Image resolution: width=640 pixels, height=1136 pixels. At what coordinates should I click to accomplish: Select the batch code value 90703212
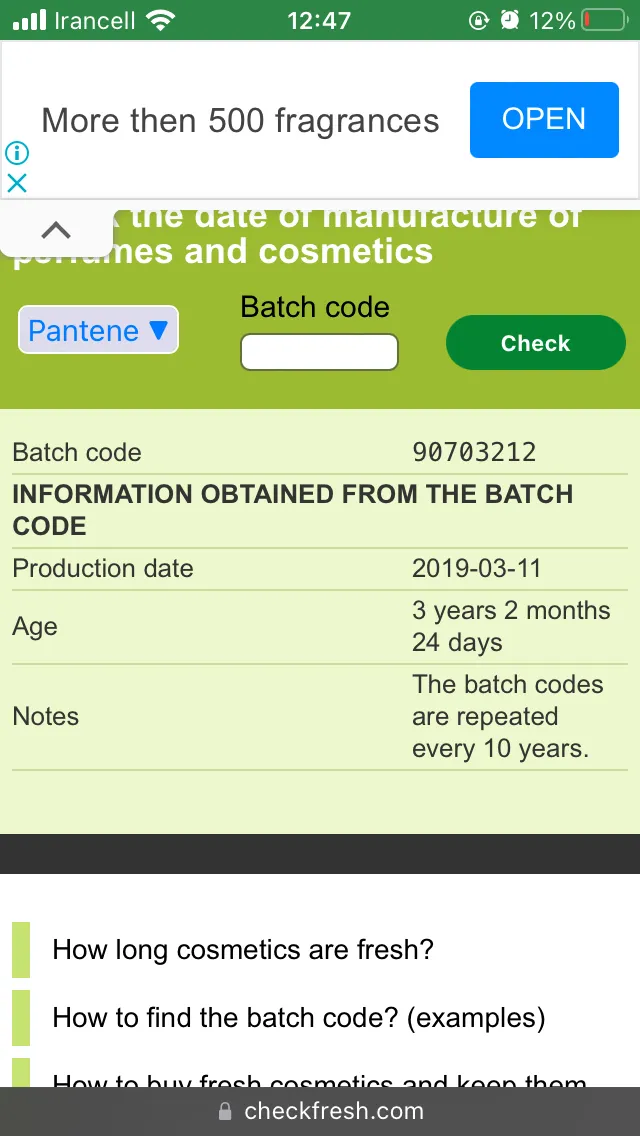point(474,452)
